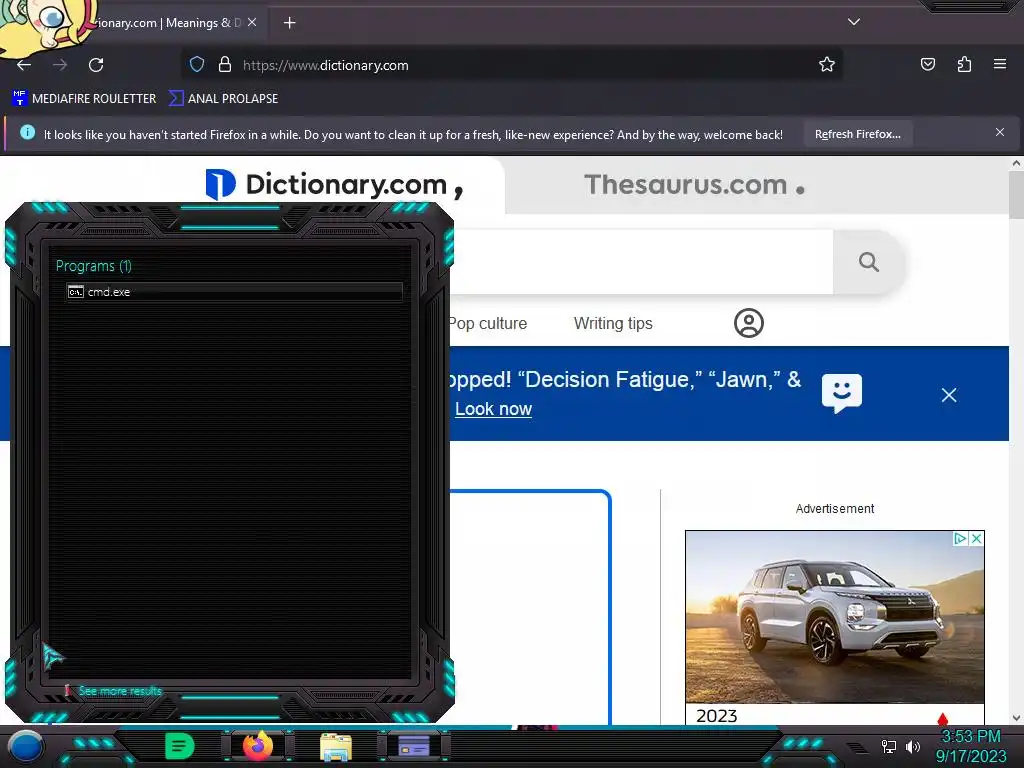Click See more results in start menu
This screenshot has width=1024, height=768.
pyautogui.click(x=120, y=691)
